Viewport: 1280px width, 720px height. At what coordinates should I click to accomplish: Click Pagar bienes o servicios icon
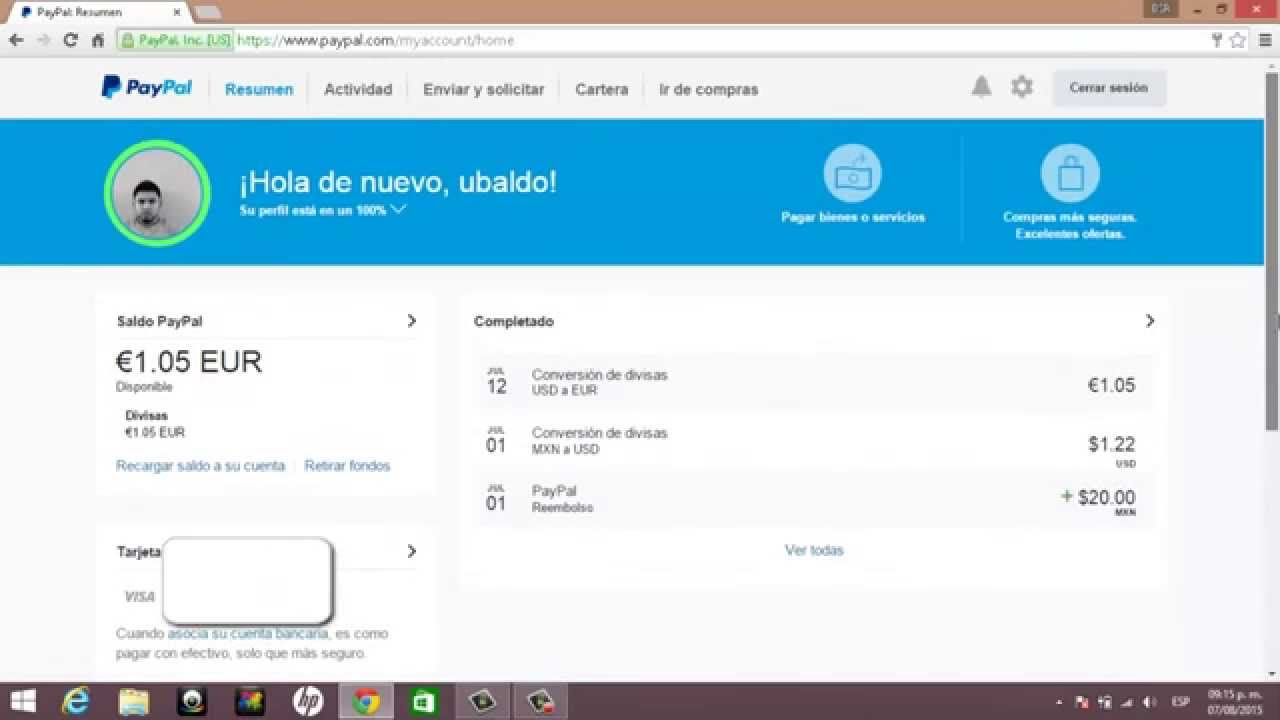[852, 173]
